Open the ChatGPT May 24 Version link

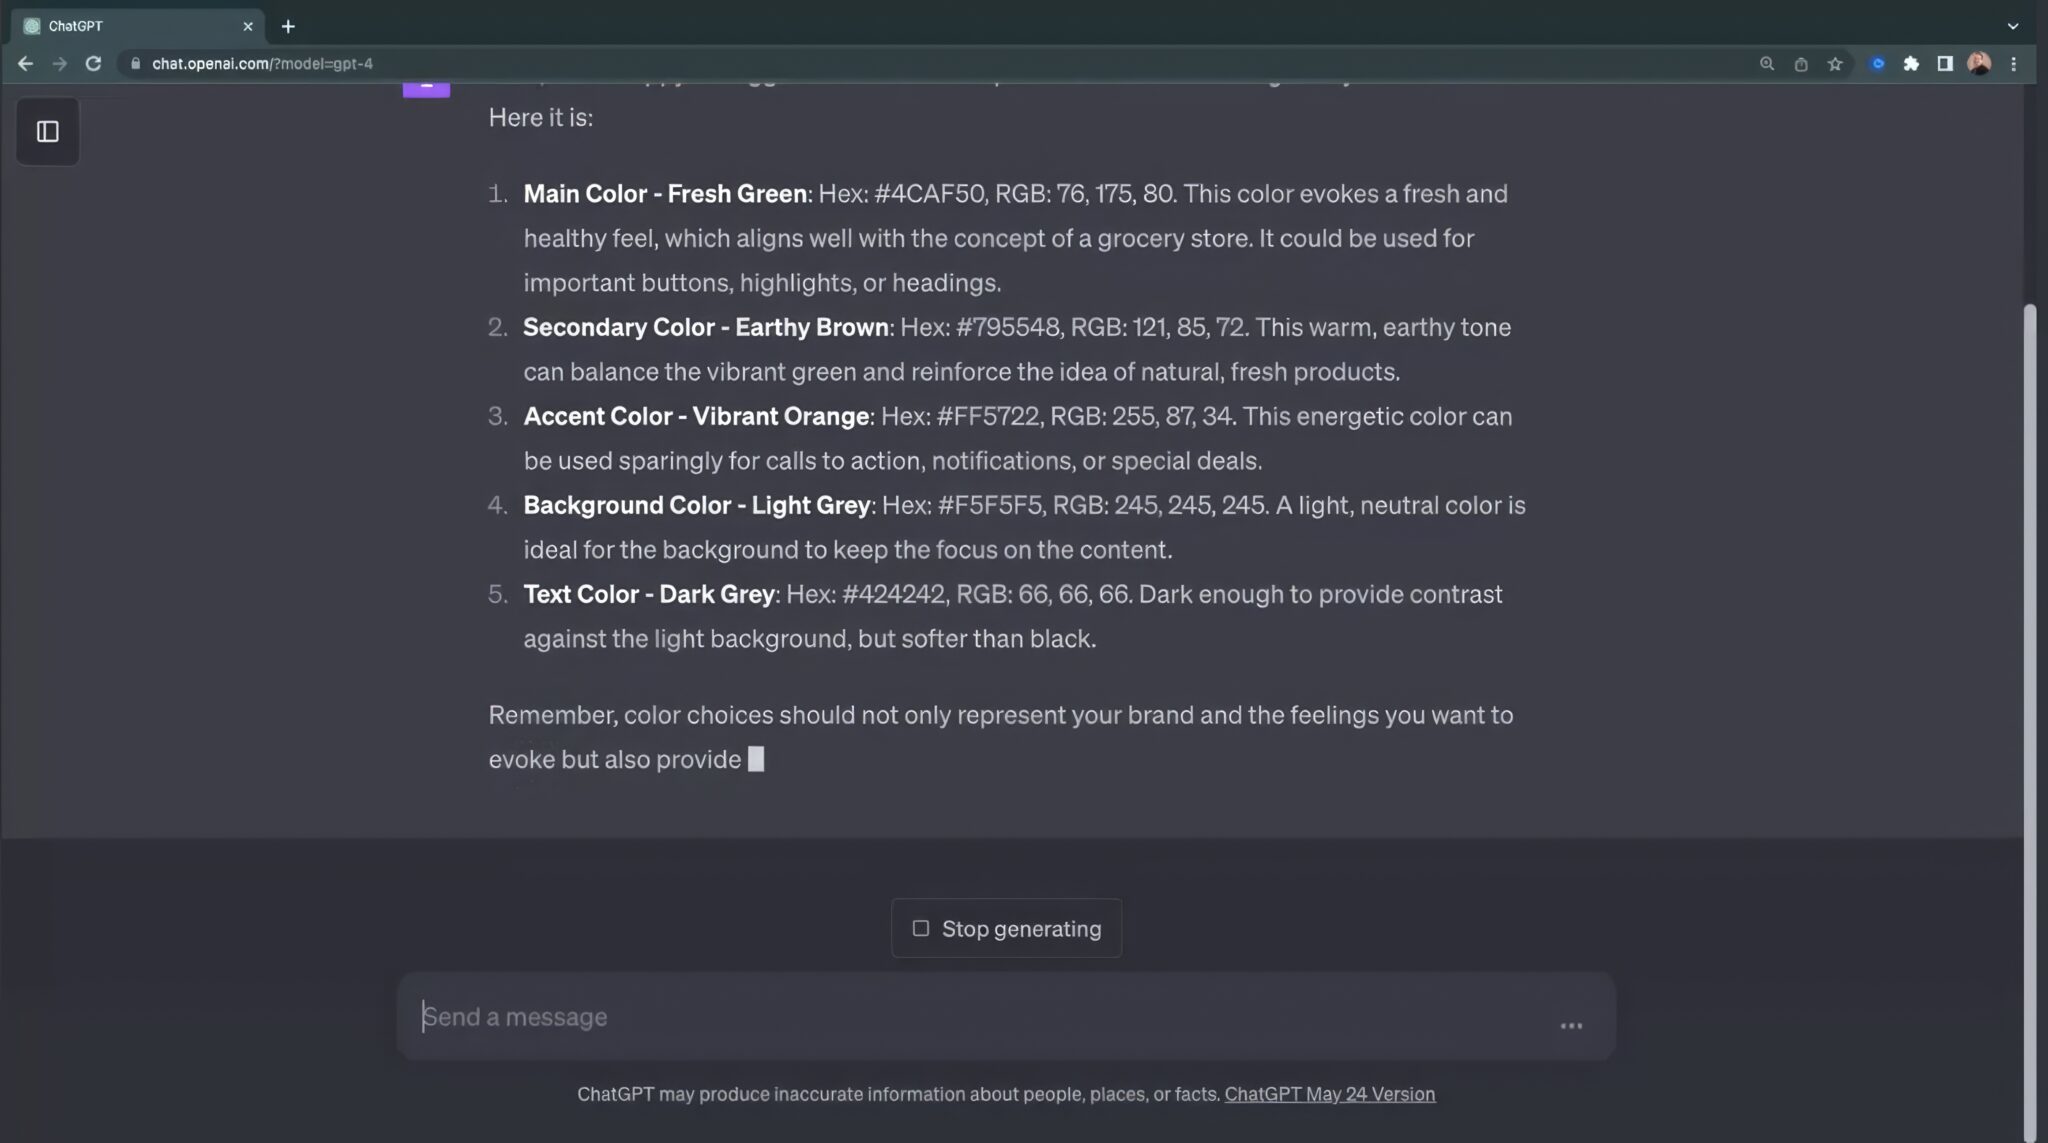pos(1330,1094)
